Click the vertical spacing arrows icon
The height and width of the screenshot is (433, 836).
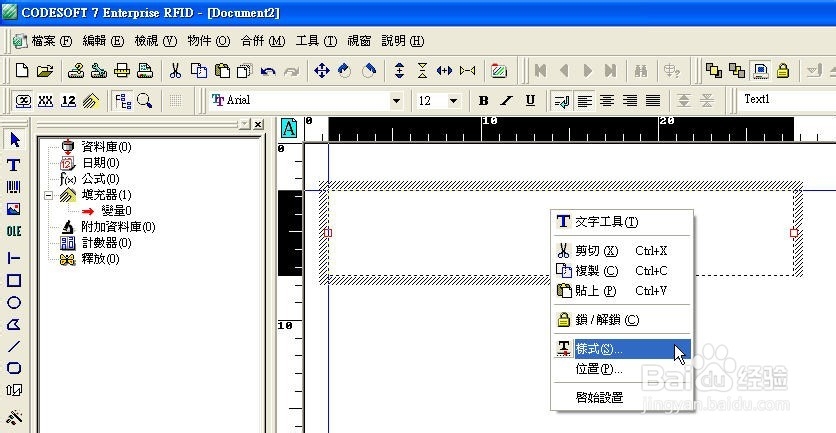399,70
